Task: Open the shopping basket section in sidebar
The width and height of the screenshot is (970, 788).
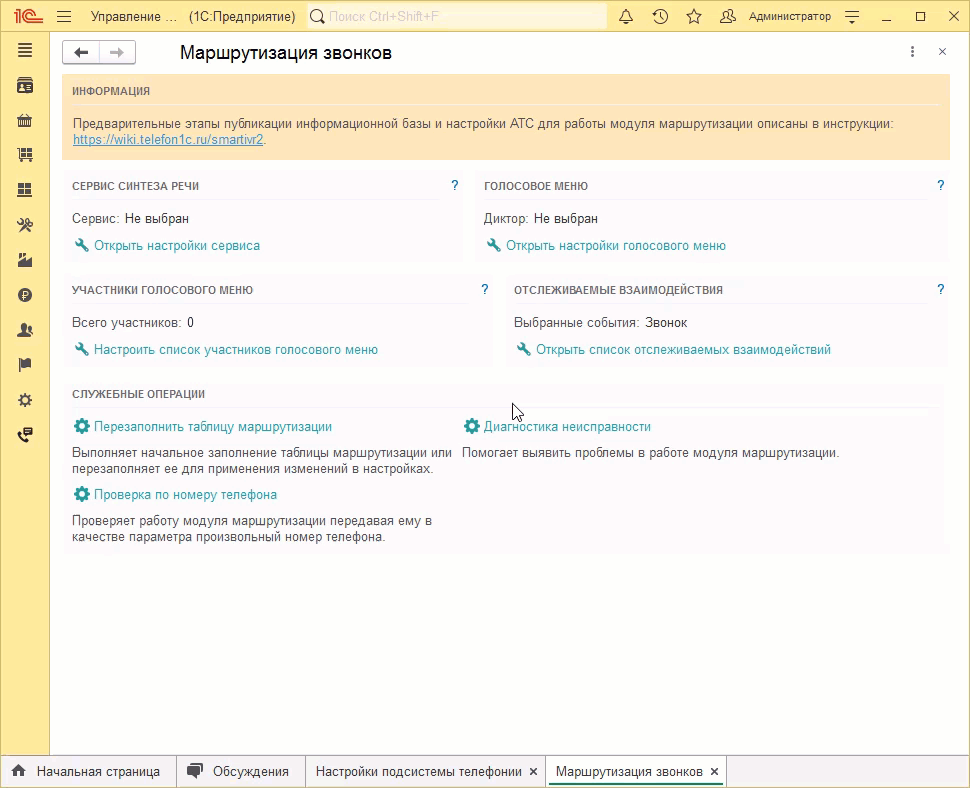Action: point(25,121)
